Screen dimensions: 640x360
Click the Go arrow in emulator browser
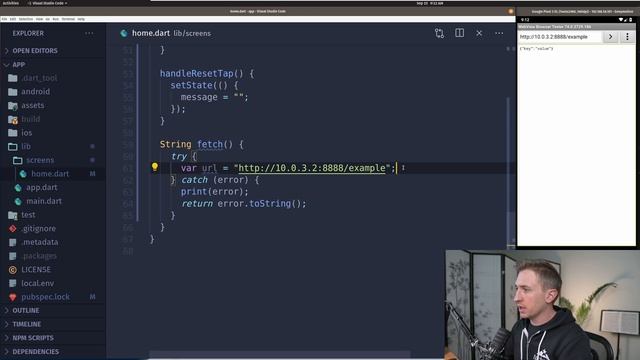coord(611,37)
